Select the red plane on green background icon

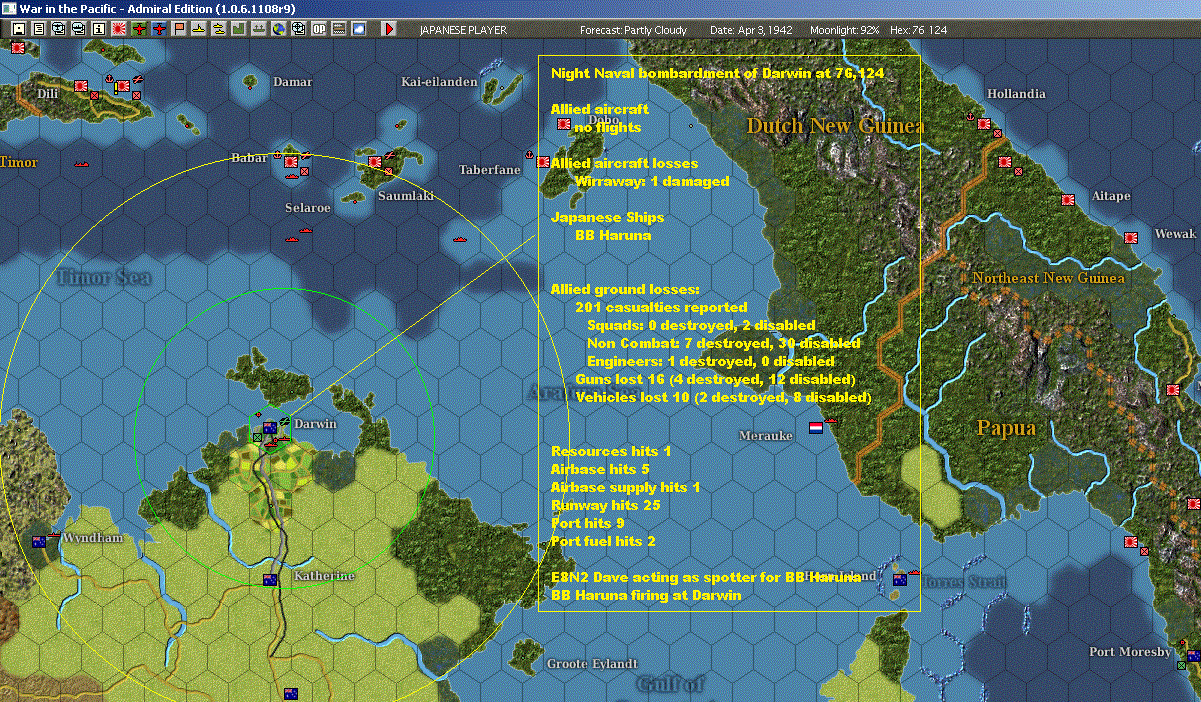[138, 29]
